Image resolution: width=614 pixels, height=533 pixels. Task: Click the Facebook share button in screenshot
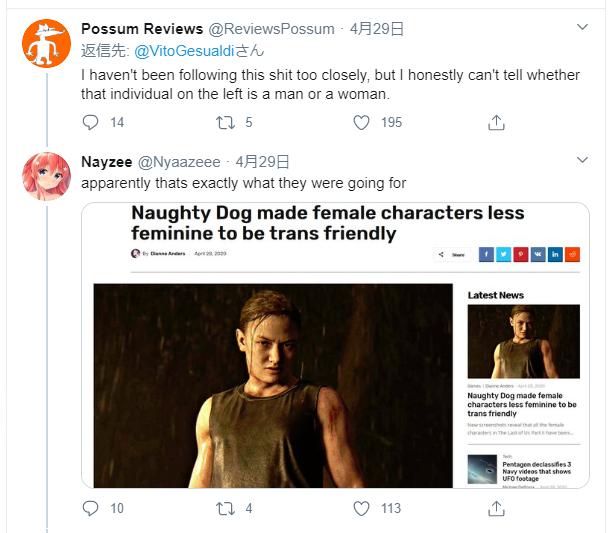[486, 255]
